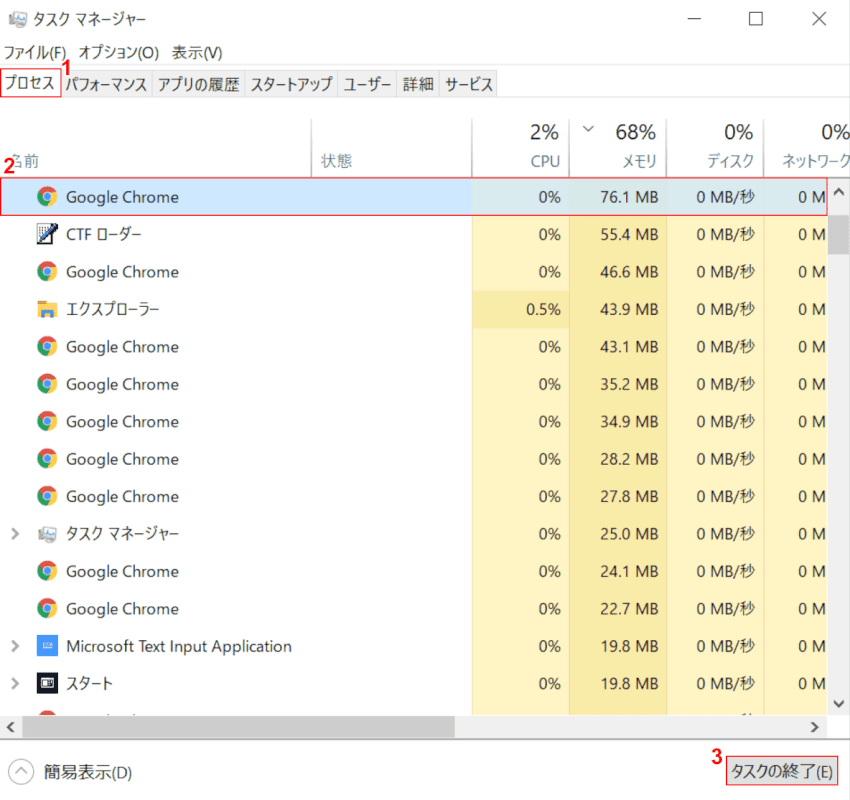
Task: Click Chrome icon of the 28.2 MB process
Action: click(x=47, y=459)
